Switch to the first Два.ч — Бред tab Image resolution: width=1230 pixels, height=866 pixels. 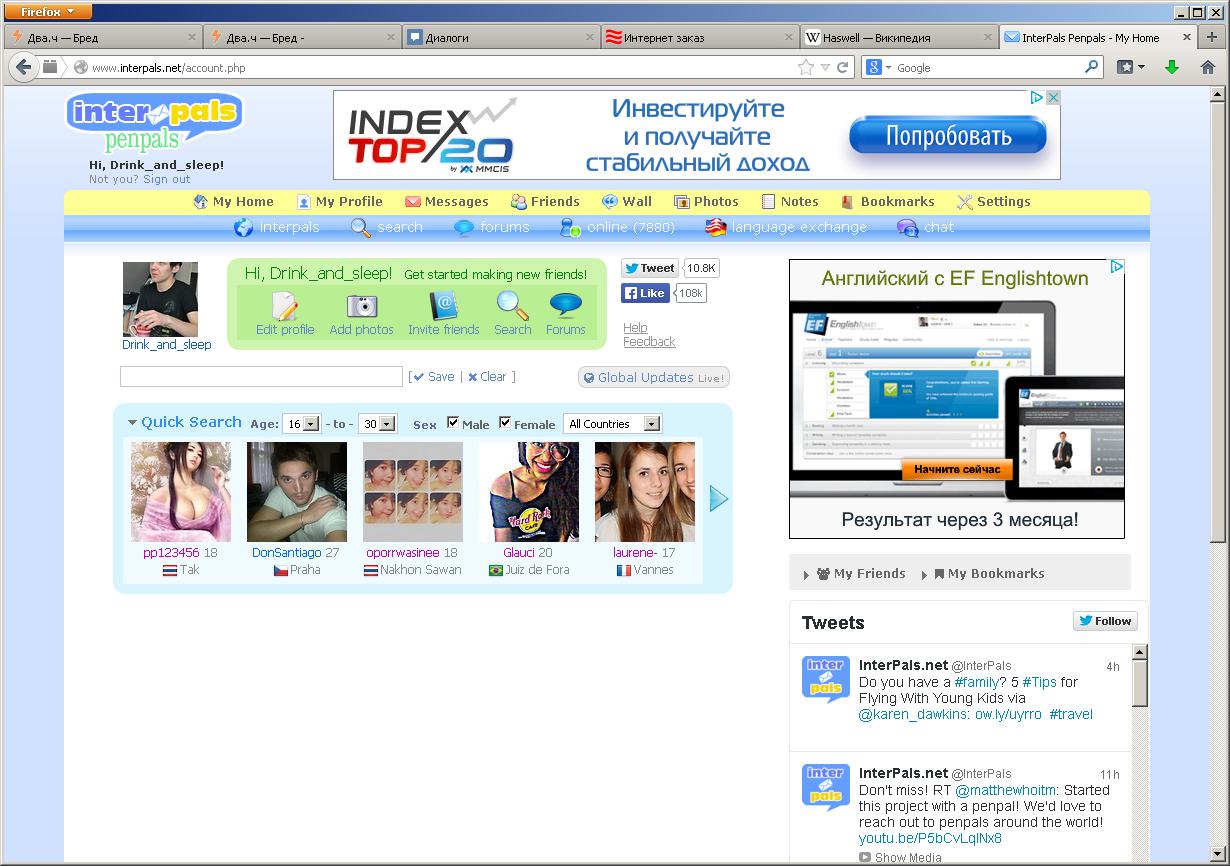coord(104,38)
